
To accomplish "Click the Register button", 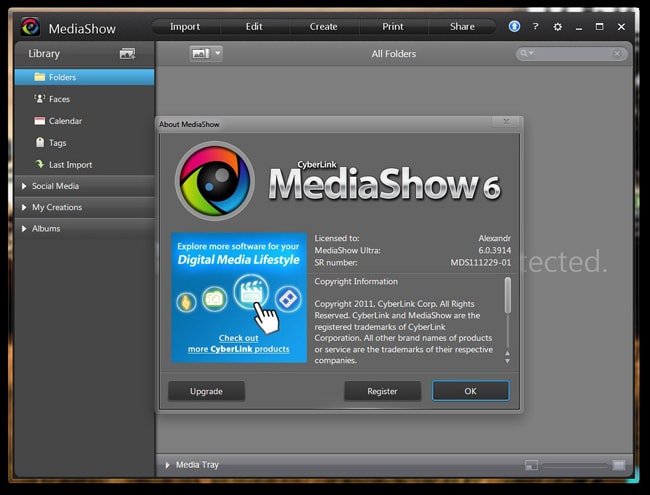I will pos(382,391).
